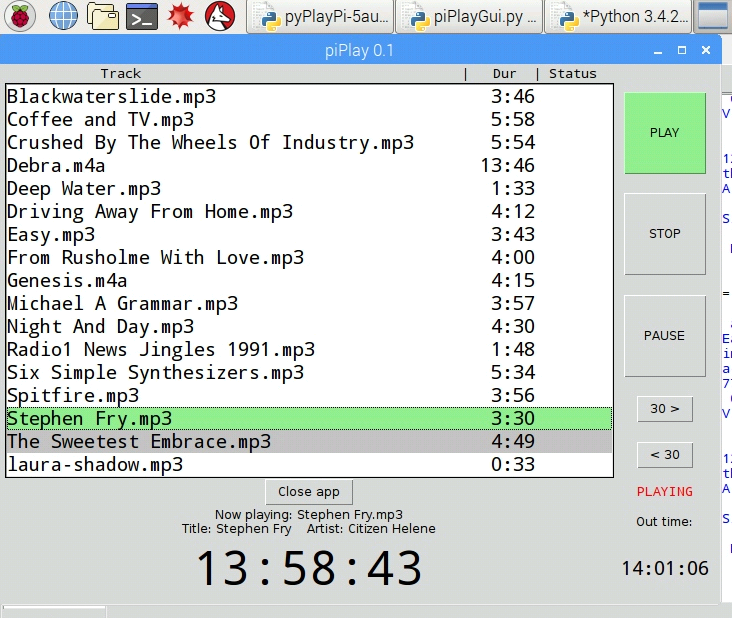The height and width of the screenshot is (618, 732).
Task: Open Mathematica red spiky icon
Action: click(181, 15)
